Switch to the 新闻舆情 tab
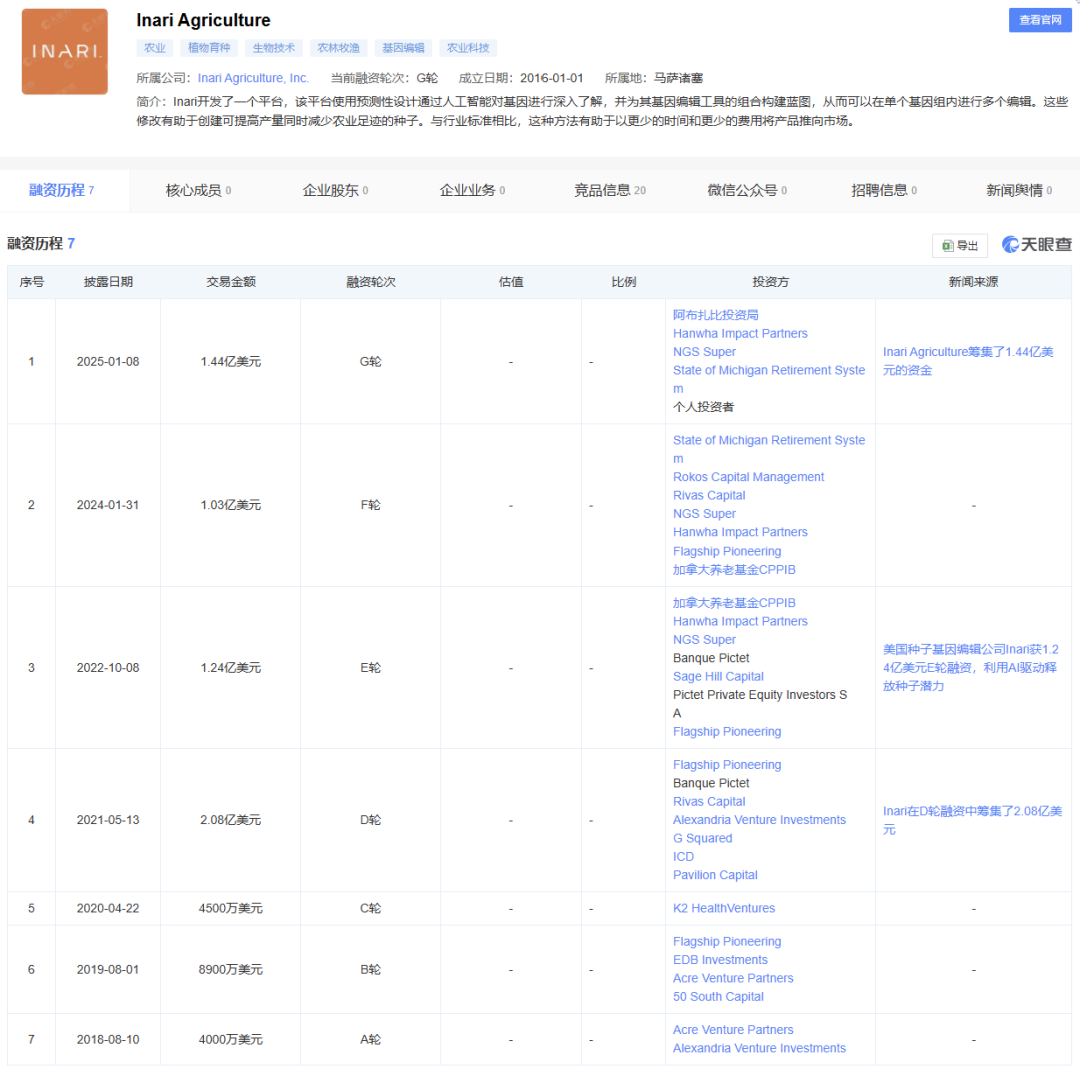This screenshot has width=1080, height=1076. (x=1014, y=189)
